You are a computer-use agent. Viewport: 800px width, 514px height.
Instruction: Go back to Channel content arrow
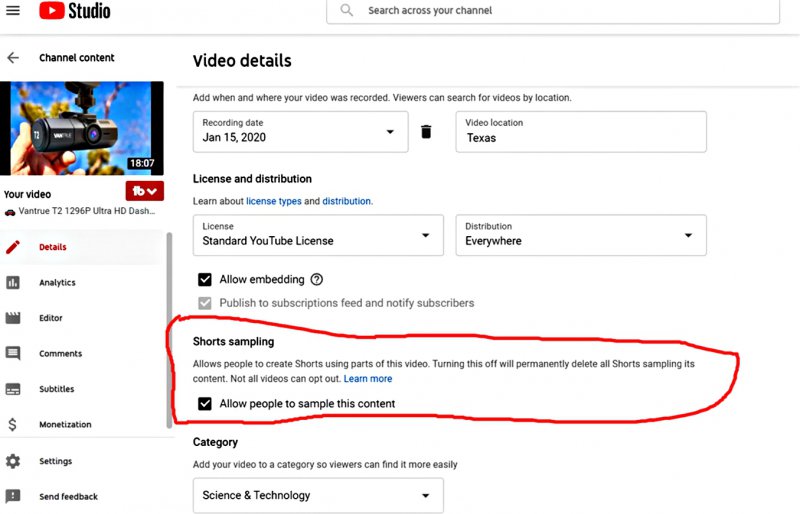coord(13,58)
